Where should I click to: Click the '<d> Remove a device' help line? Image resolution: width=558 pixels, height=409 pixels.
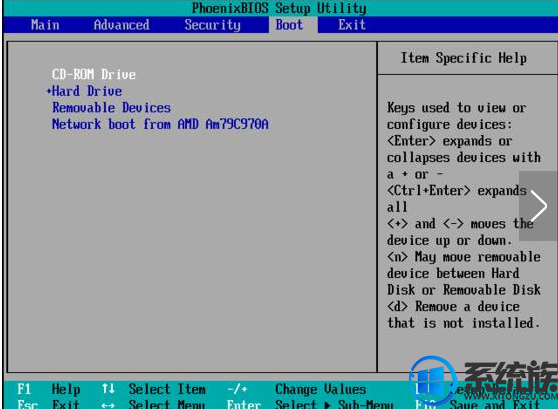point(453,306)
